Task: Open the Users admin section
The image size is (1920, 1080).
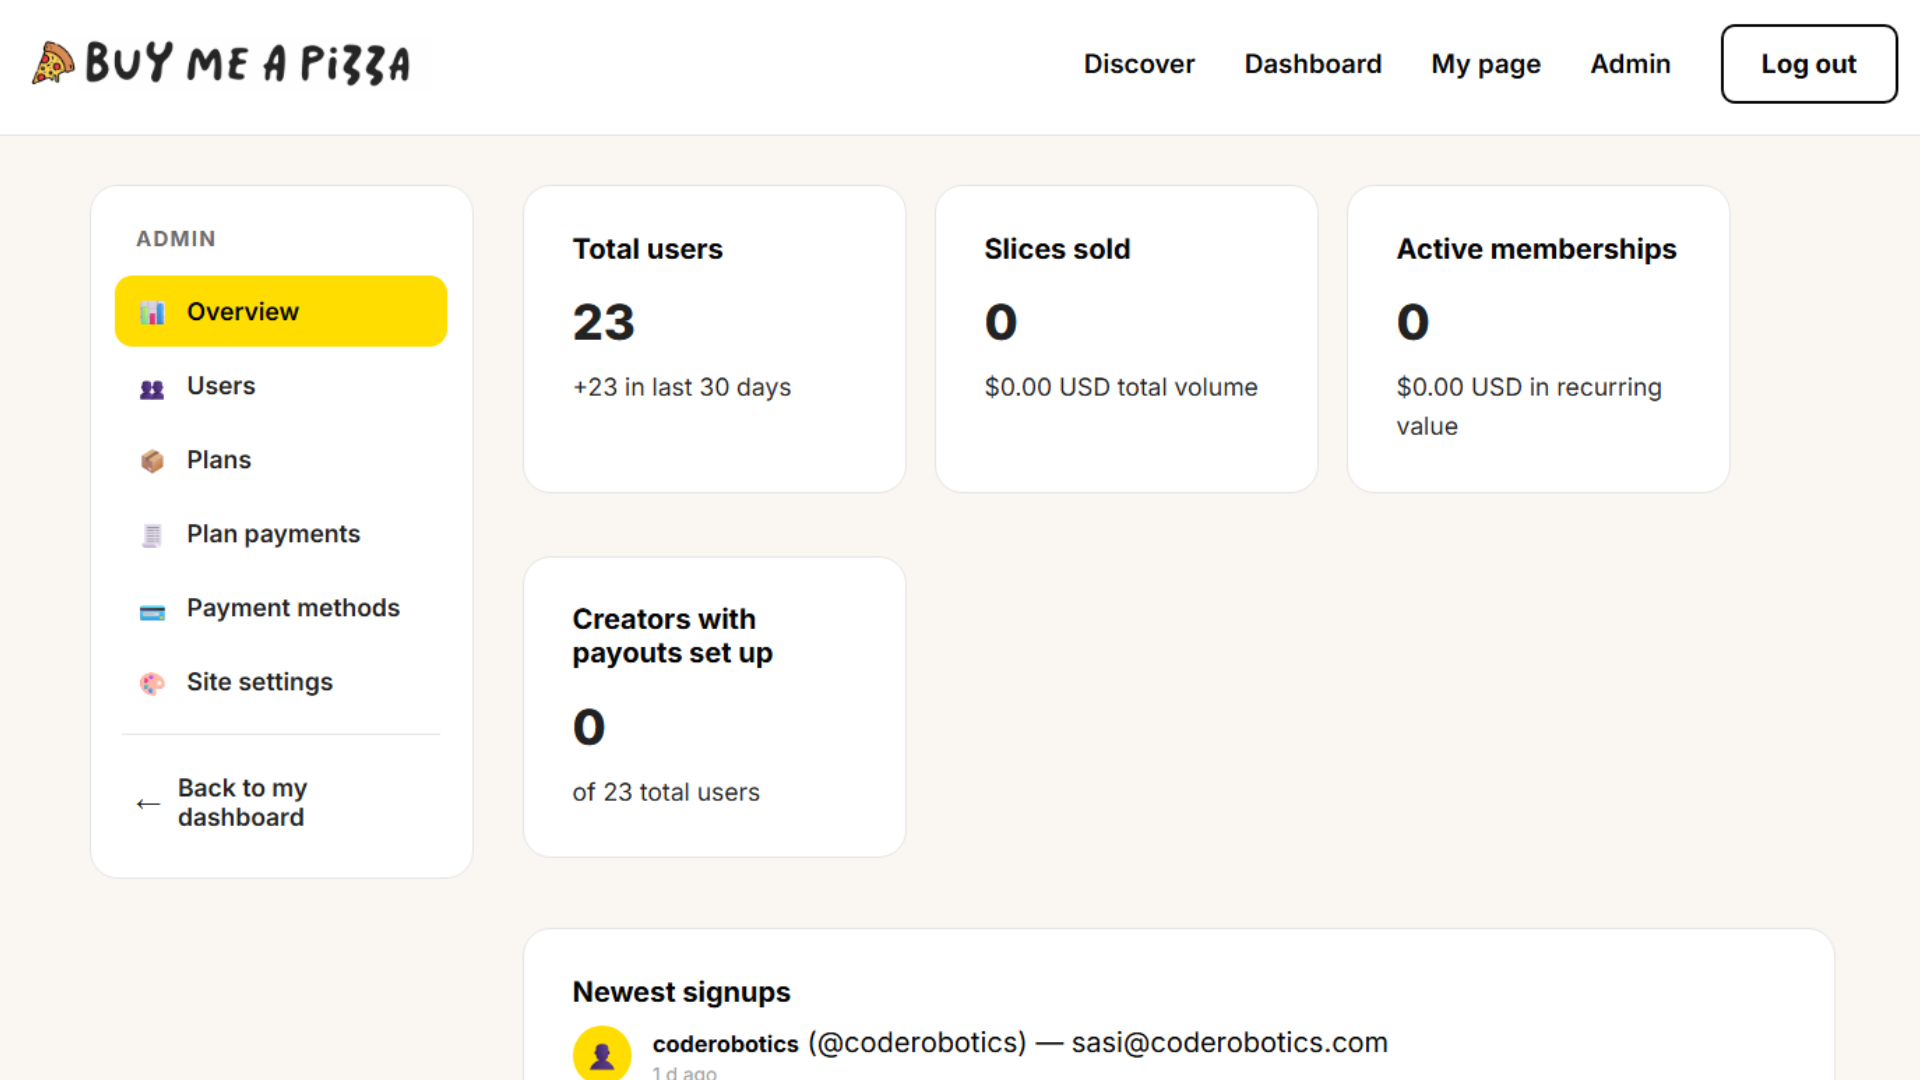Action: coord(281,385)
